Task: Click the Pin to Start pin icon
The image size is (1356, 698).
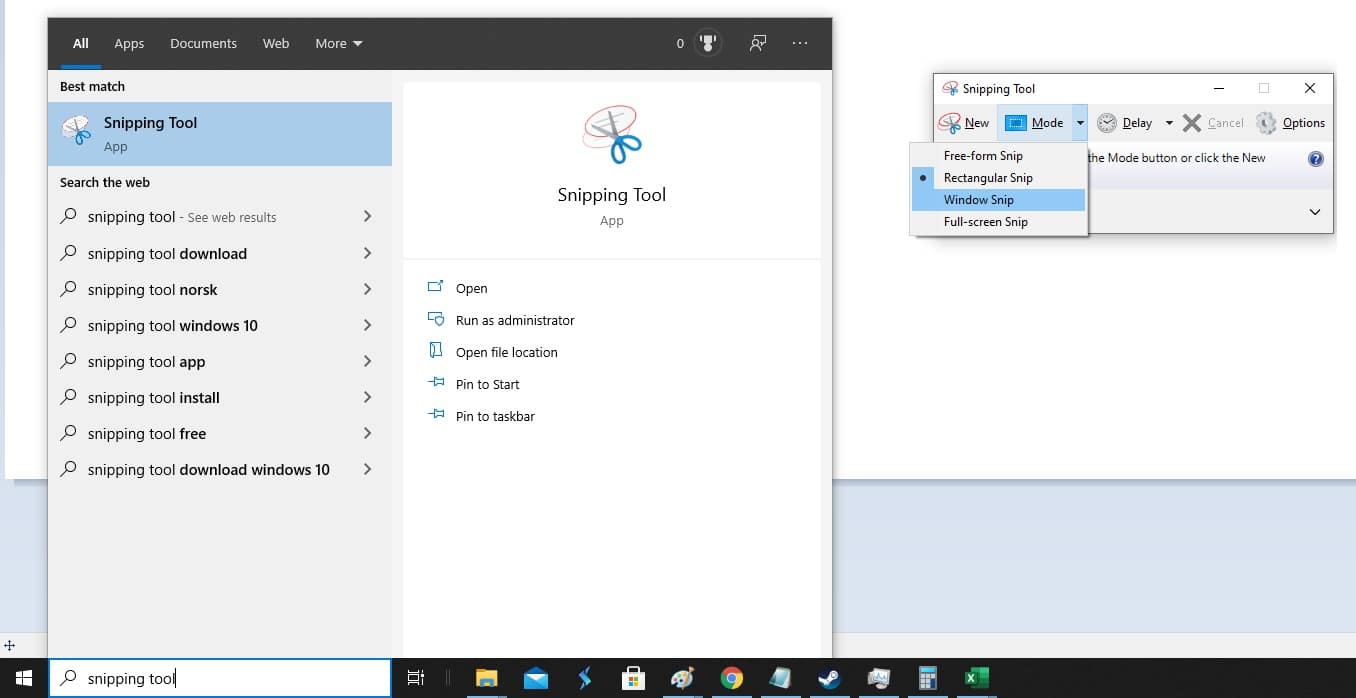Action: pos(436,383)
